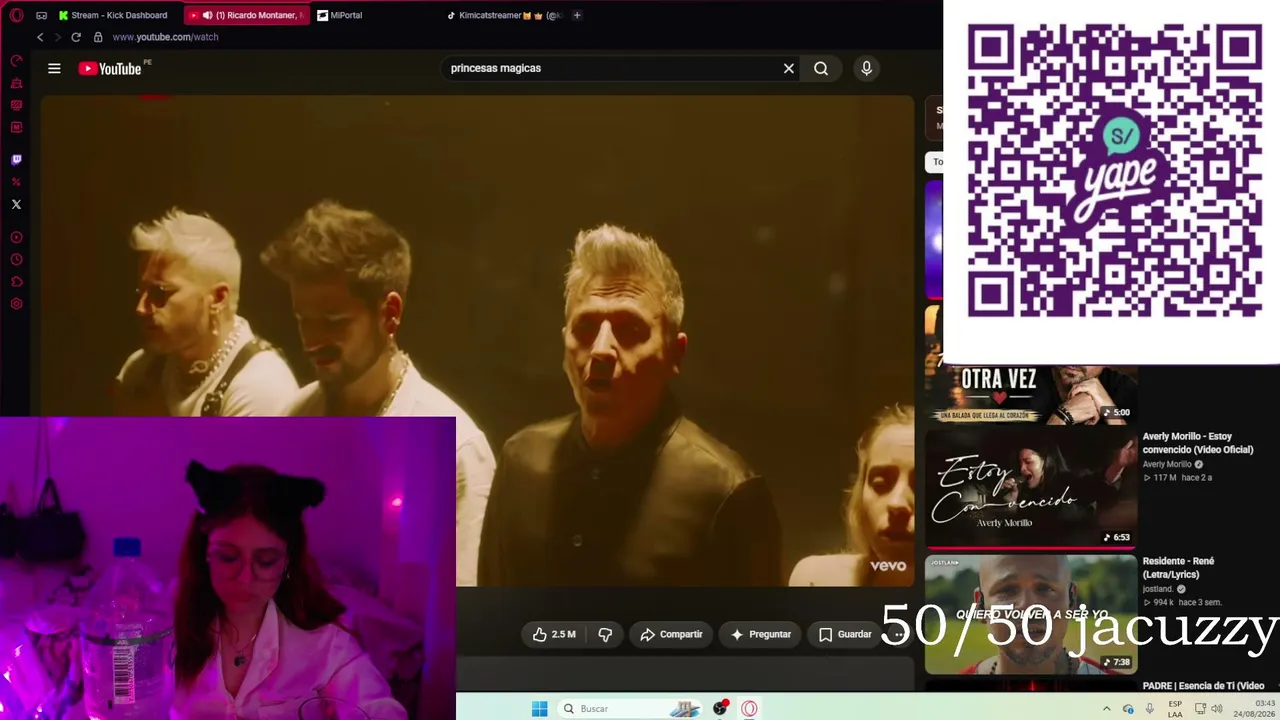Viewport: 1280px width, 720px height.
Task: Open the ESP LAA keyboard language switcher
Action: pos(1175,709)
